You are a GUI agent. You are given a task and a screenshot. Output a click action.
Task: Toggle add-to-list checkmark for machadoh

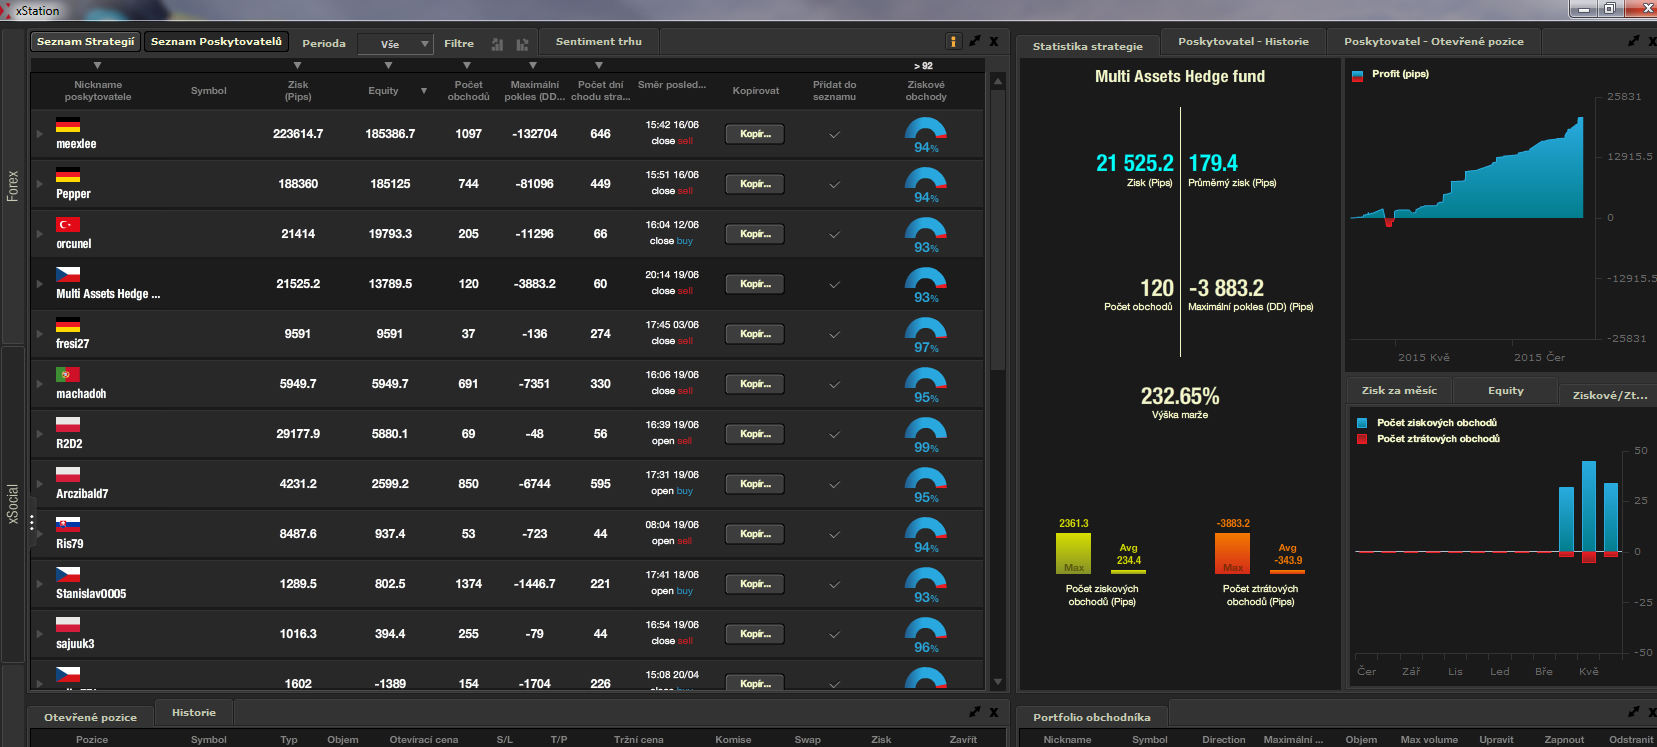click(834, 385)
